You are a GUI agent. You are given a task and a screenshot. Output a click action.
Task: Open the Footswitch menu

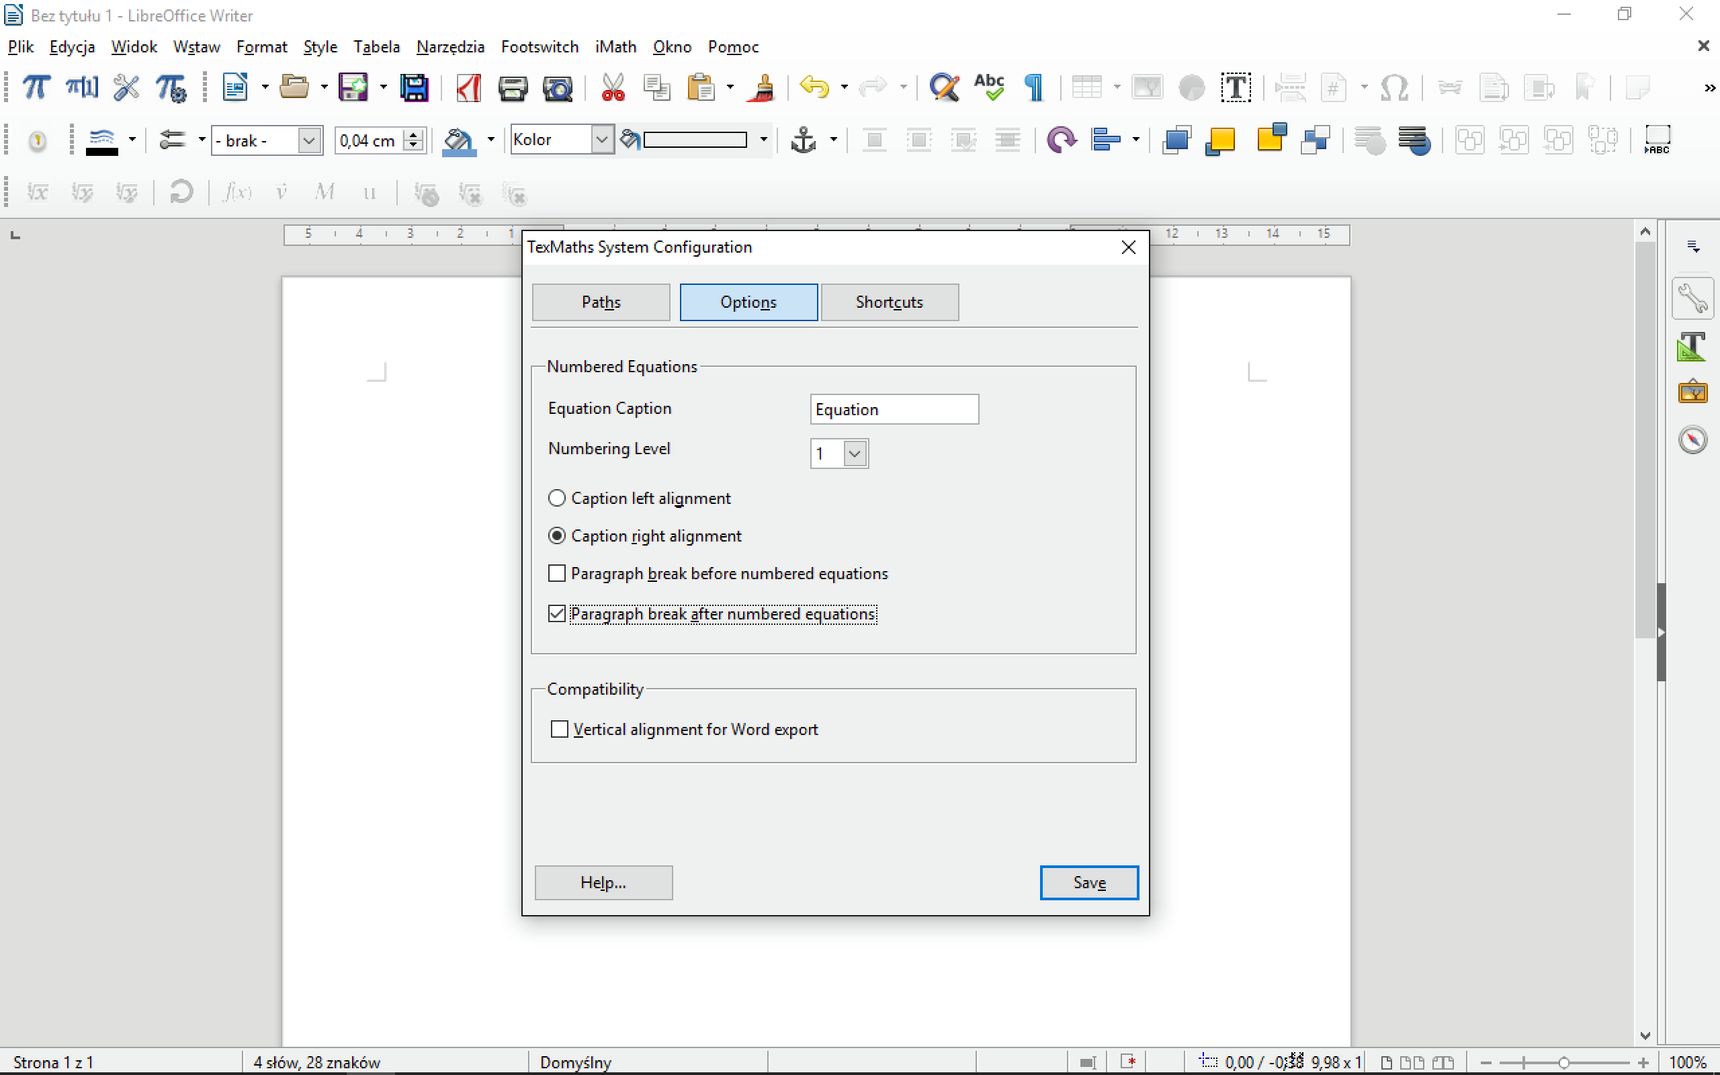pyautogui.click(x=540, y=47)
